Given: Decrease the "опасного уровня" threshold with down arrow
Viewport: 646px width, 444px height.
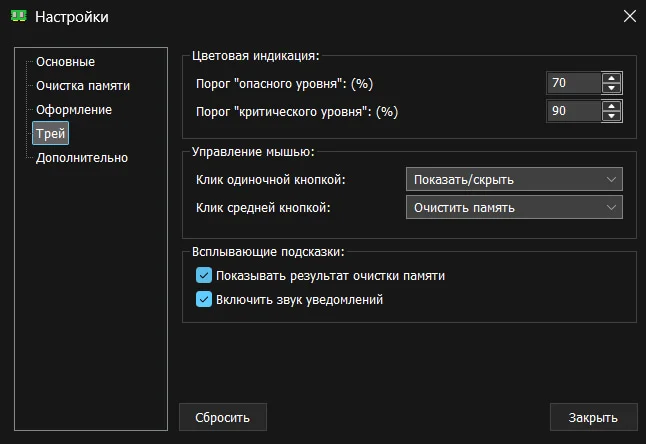Looking at the screenshot, I should click(x=612, y=89).
